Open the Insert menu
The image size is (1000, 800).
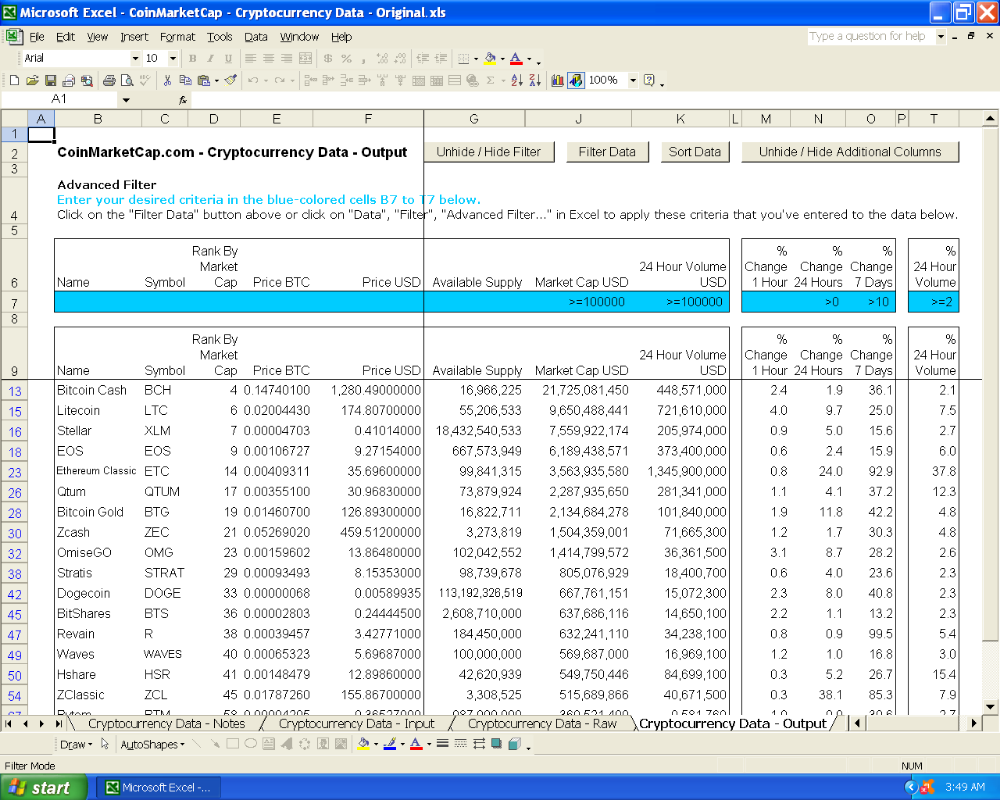134,37
